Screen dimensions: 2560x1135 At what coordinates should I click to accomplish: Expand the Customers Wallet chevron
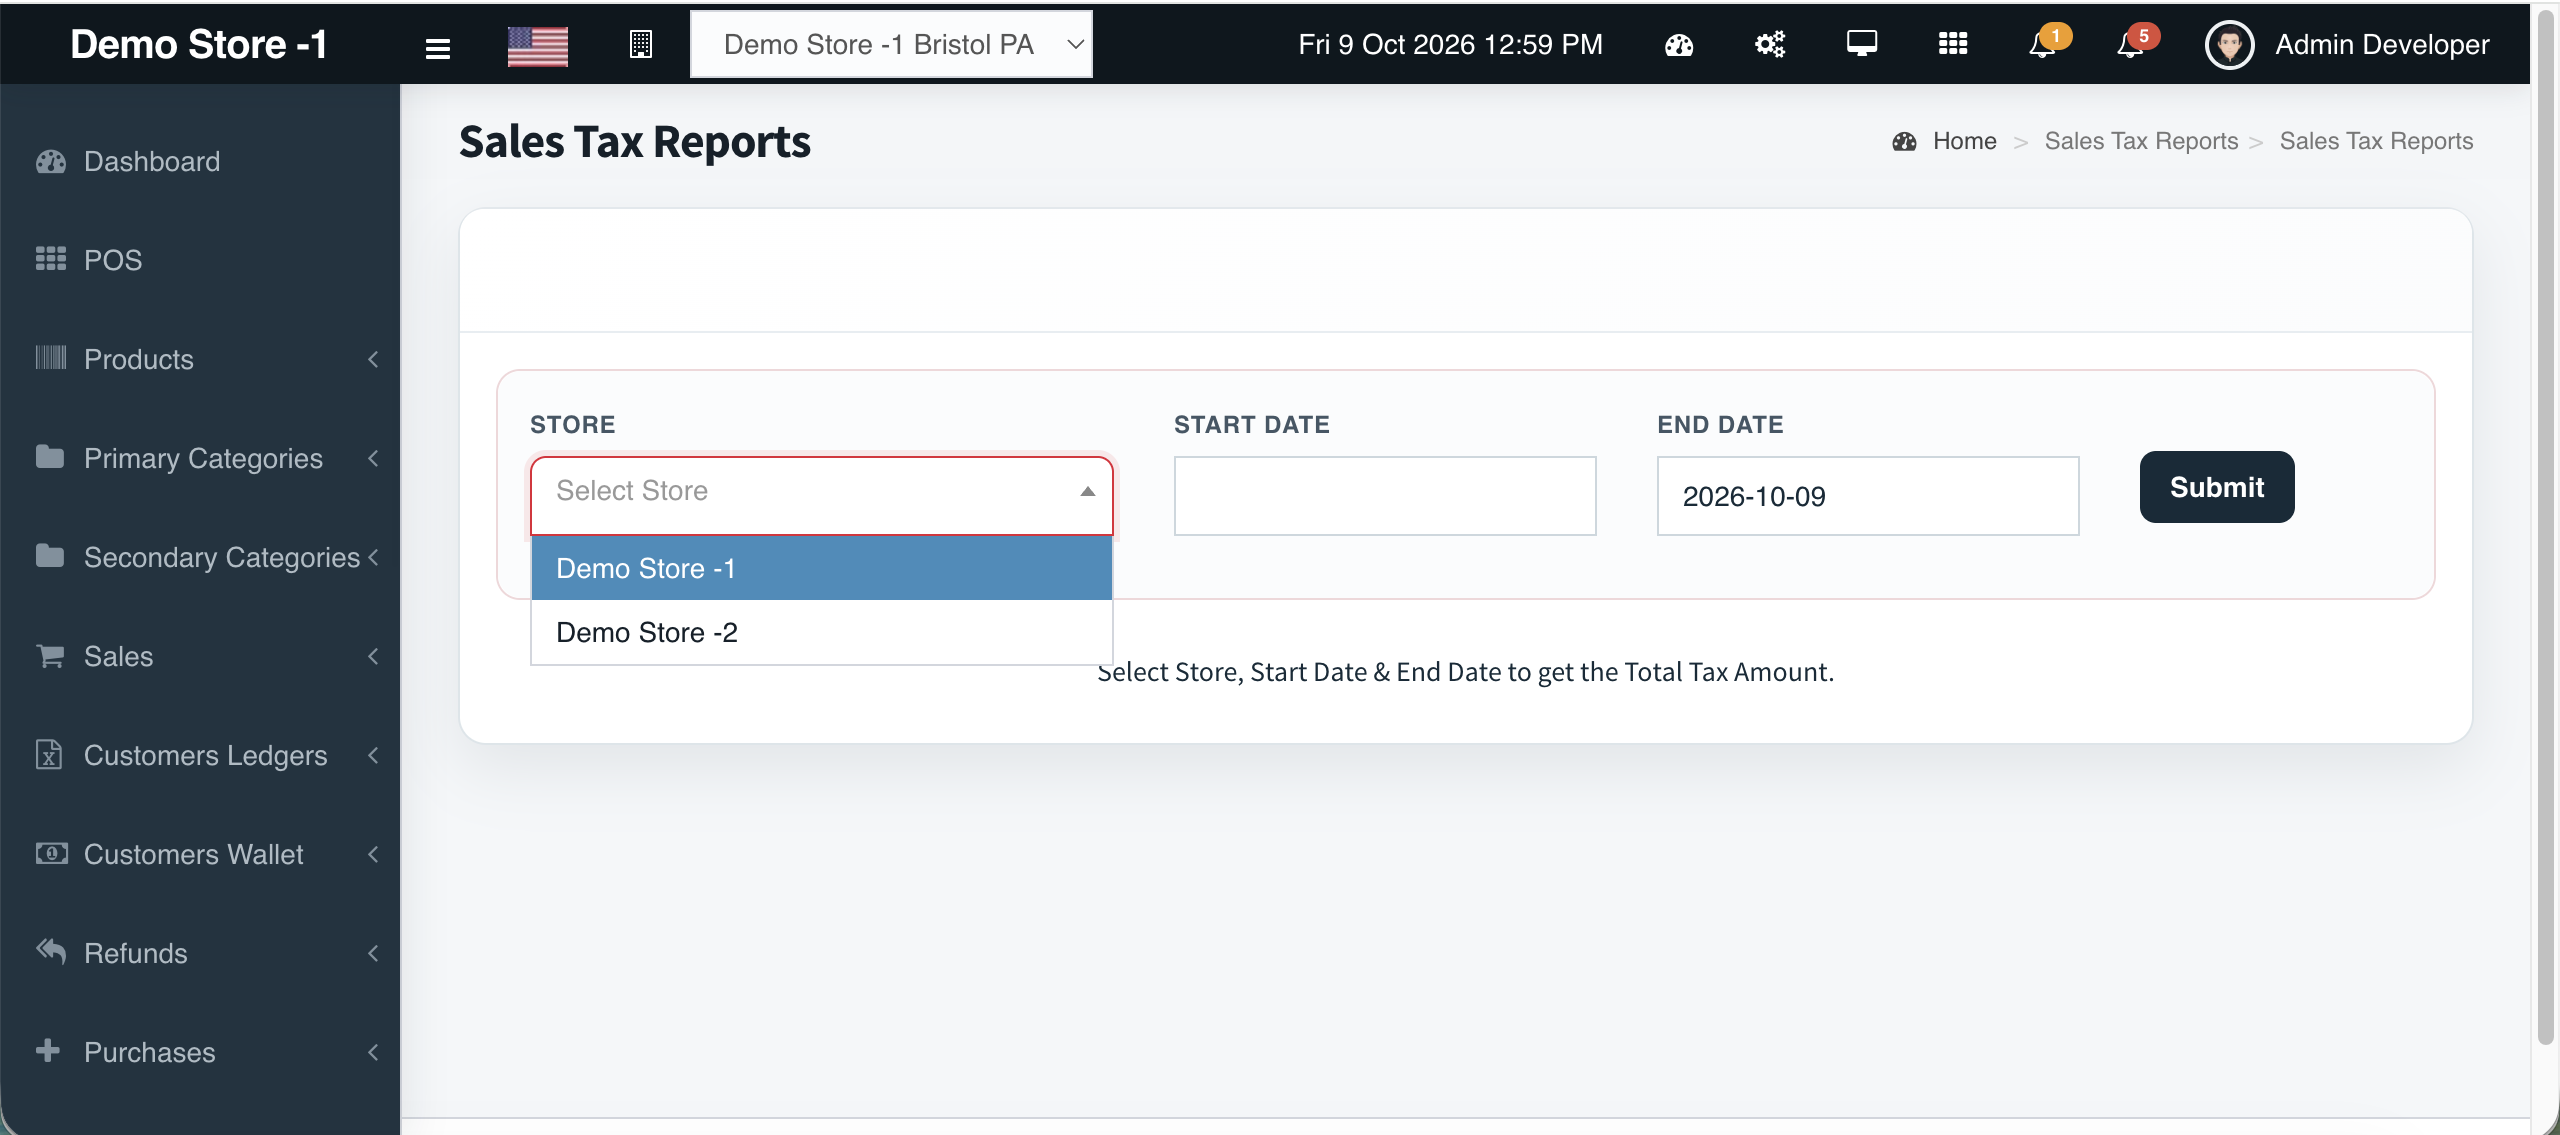coord(373,854)
